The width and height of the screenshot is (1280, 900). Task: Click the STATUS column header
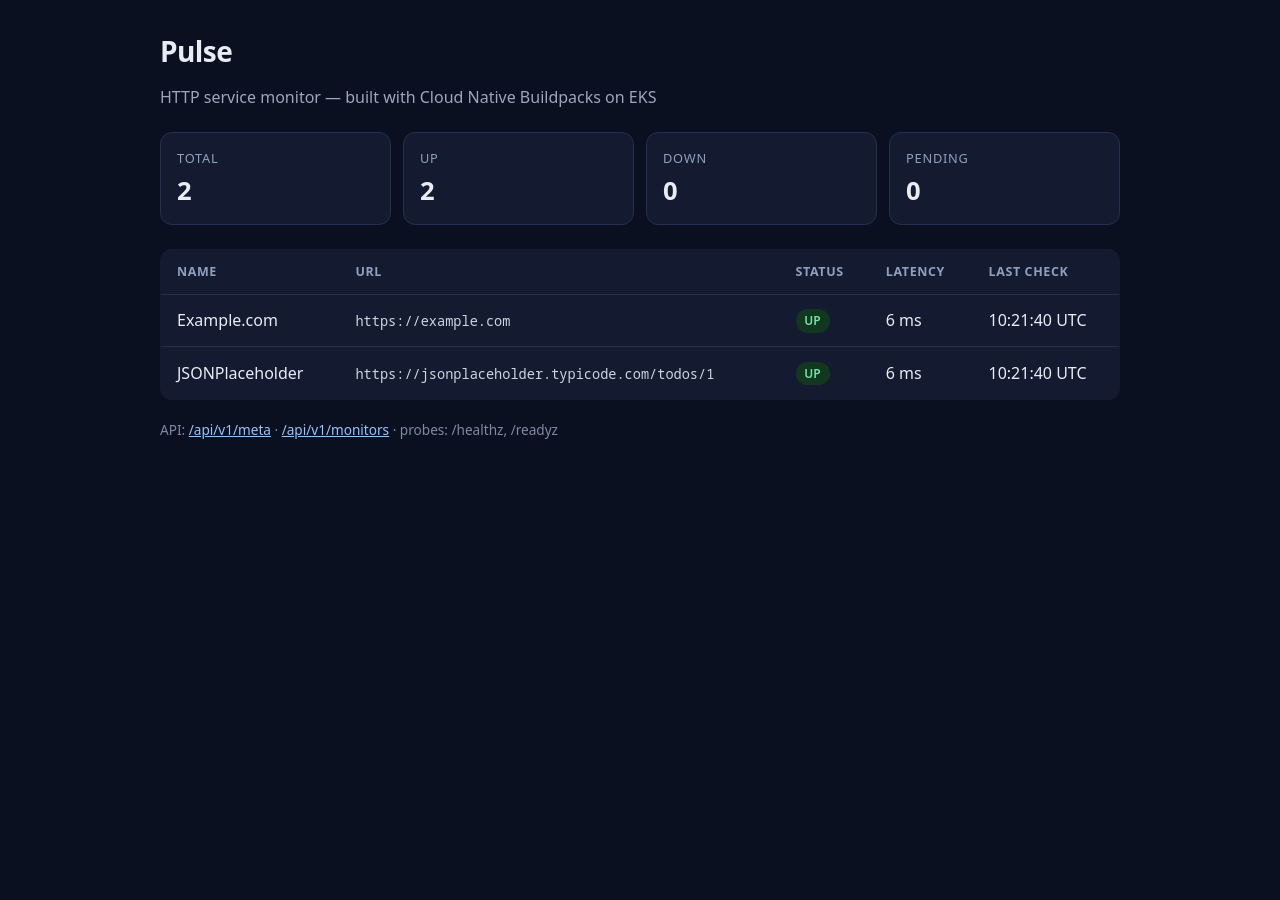coord(819,272)
